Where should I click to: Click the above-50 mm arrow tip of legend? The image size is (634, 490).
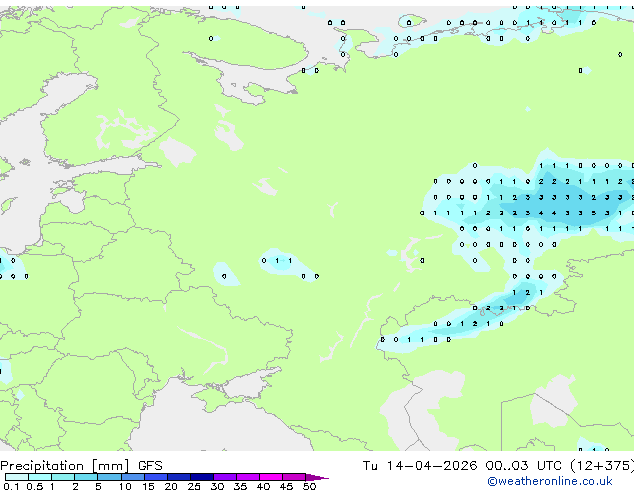[317, 477]
